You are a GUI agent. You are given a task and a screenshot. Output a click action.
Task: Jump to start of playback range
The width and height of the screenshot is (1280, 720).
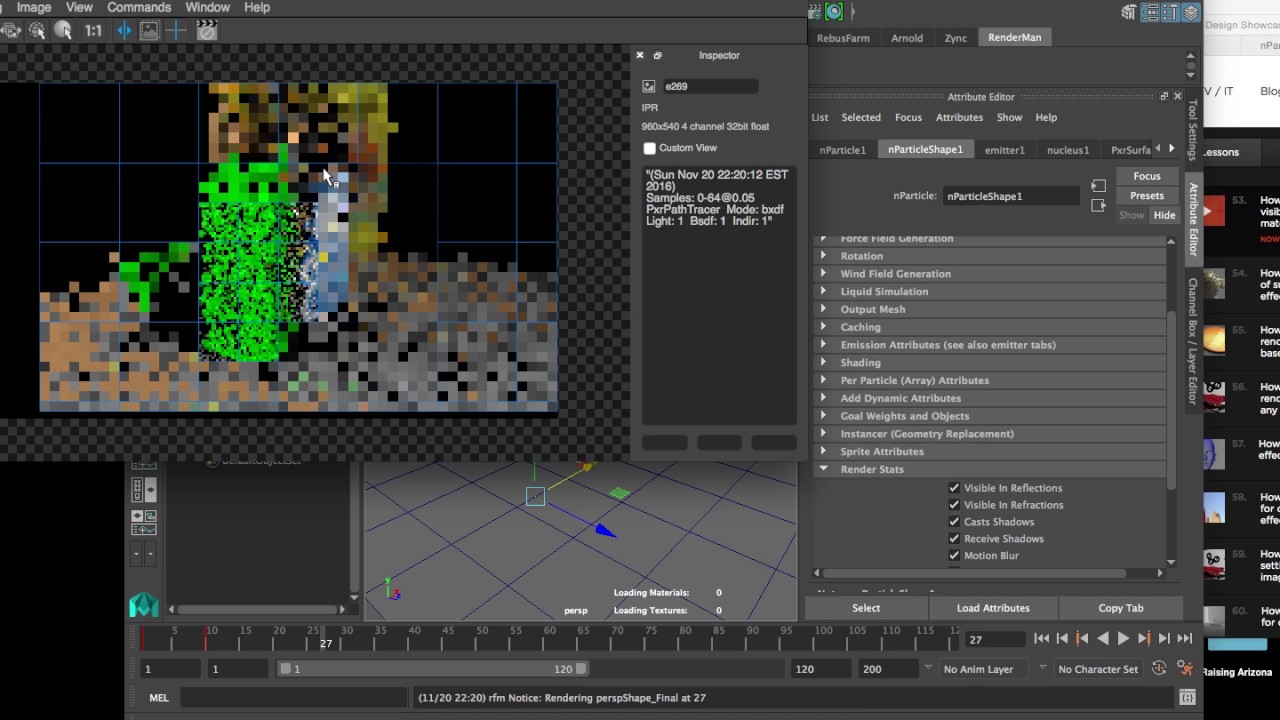tap(1042, 638)
